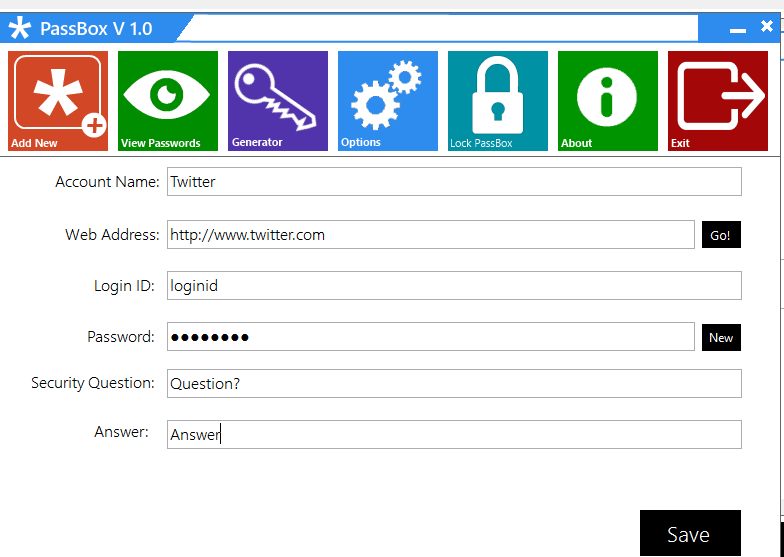Open the About info tile
The height and width of the screenshot is (557, 784).
(x=608, y=100)
